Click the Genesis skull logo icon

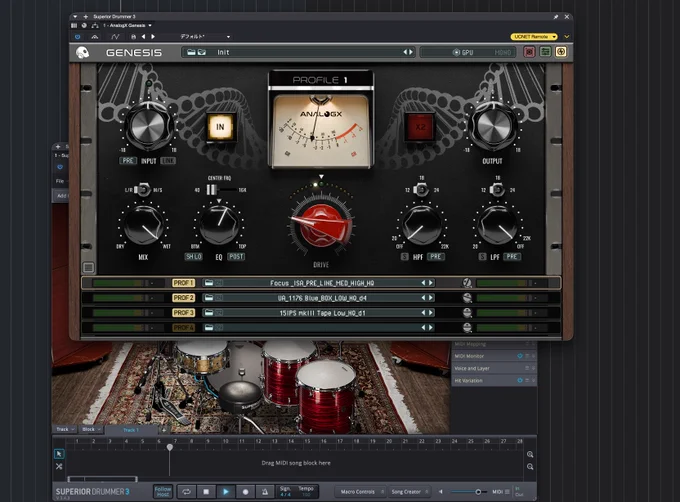(82, 52)
